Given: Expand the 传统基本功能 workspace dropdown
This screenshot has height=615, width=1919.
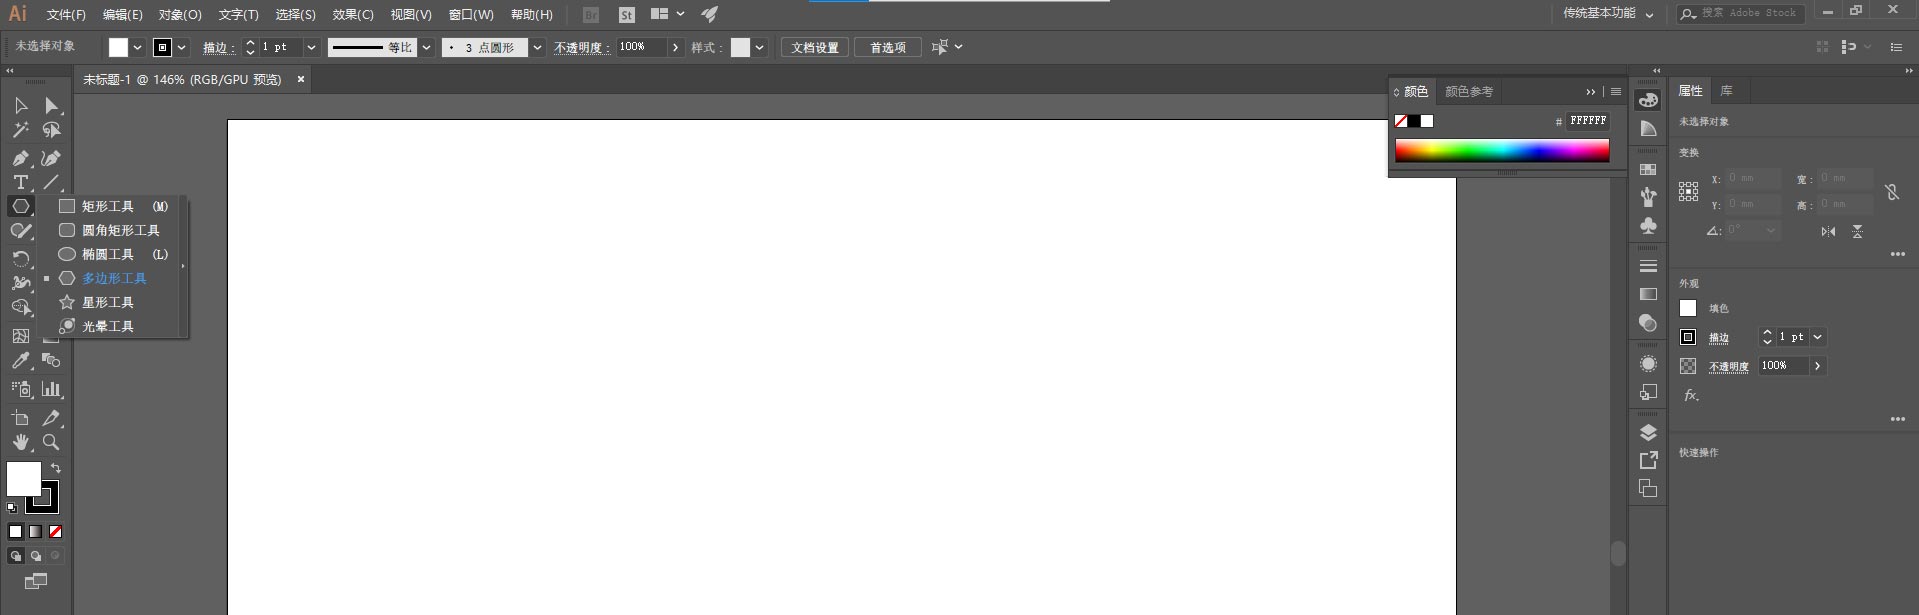Looking at the screenshot, I should [x=1649, y=14].
